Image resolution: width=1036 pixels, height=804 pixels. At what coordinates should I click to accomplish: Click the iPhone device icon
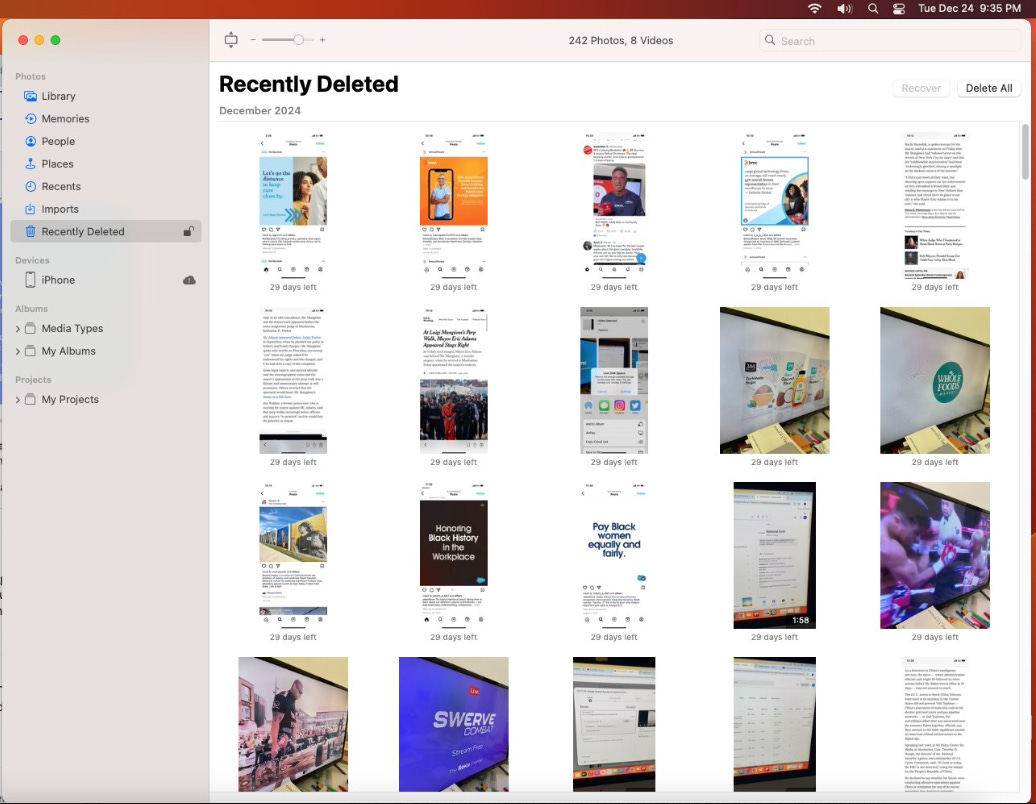[30, 280]
